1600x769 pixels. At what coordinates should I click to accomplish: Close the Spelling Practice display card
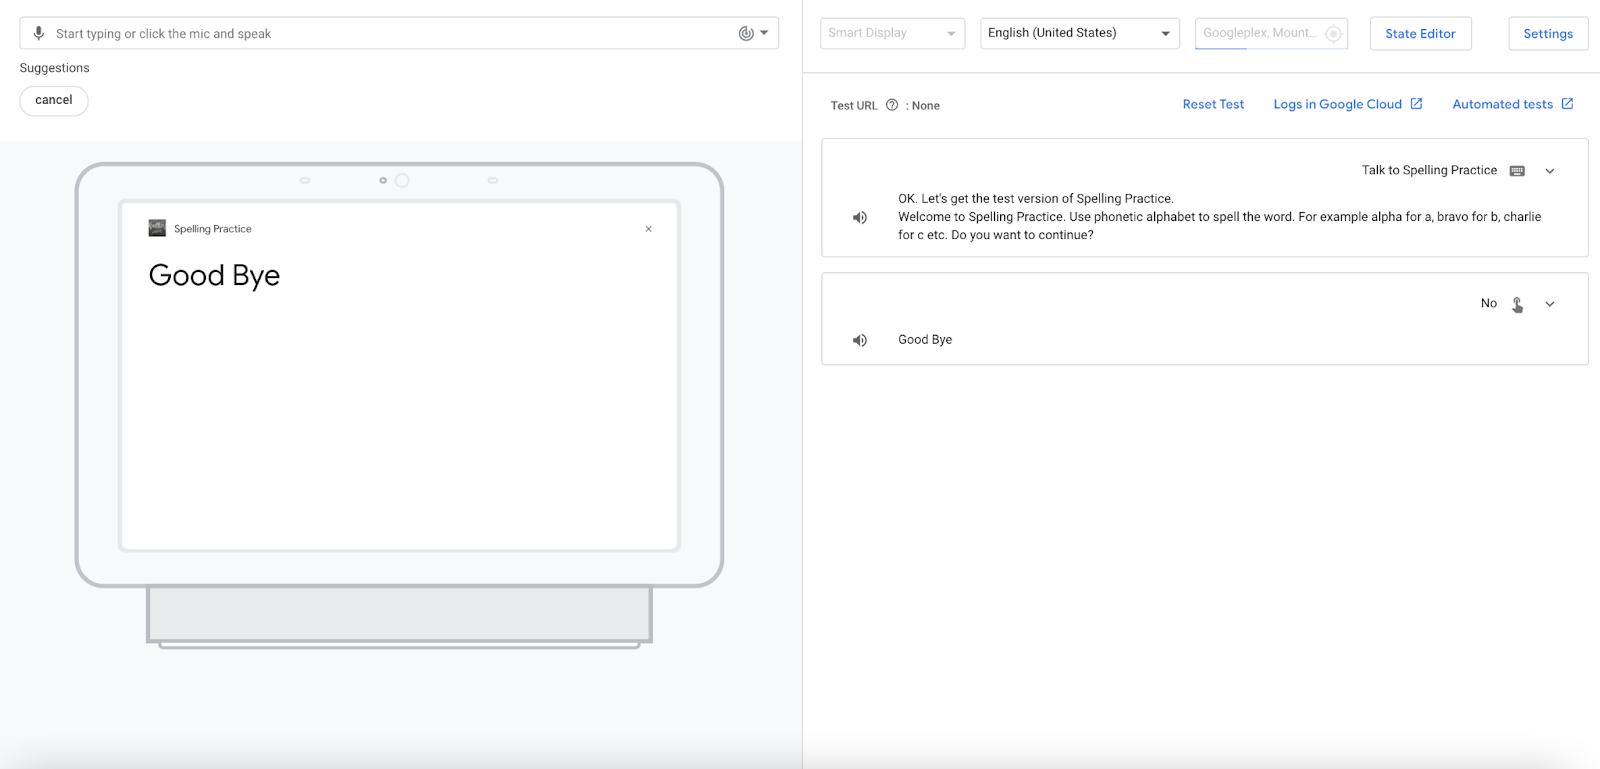pyautogui.click(x=648, y=229)
